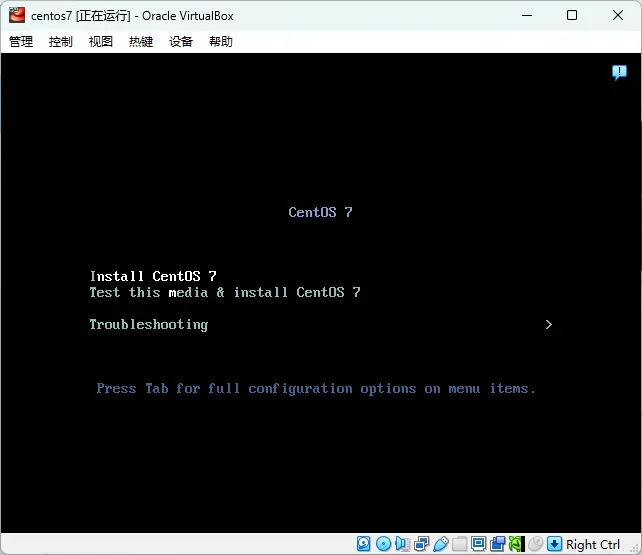642x555 pixels.
Task: Maximize the VirtualBox window
Action: 572,16
